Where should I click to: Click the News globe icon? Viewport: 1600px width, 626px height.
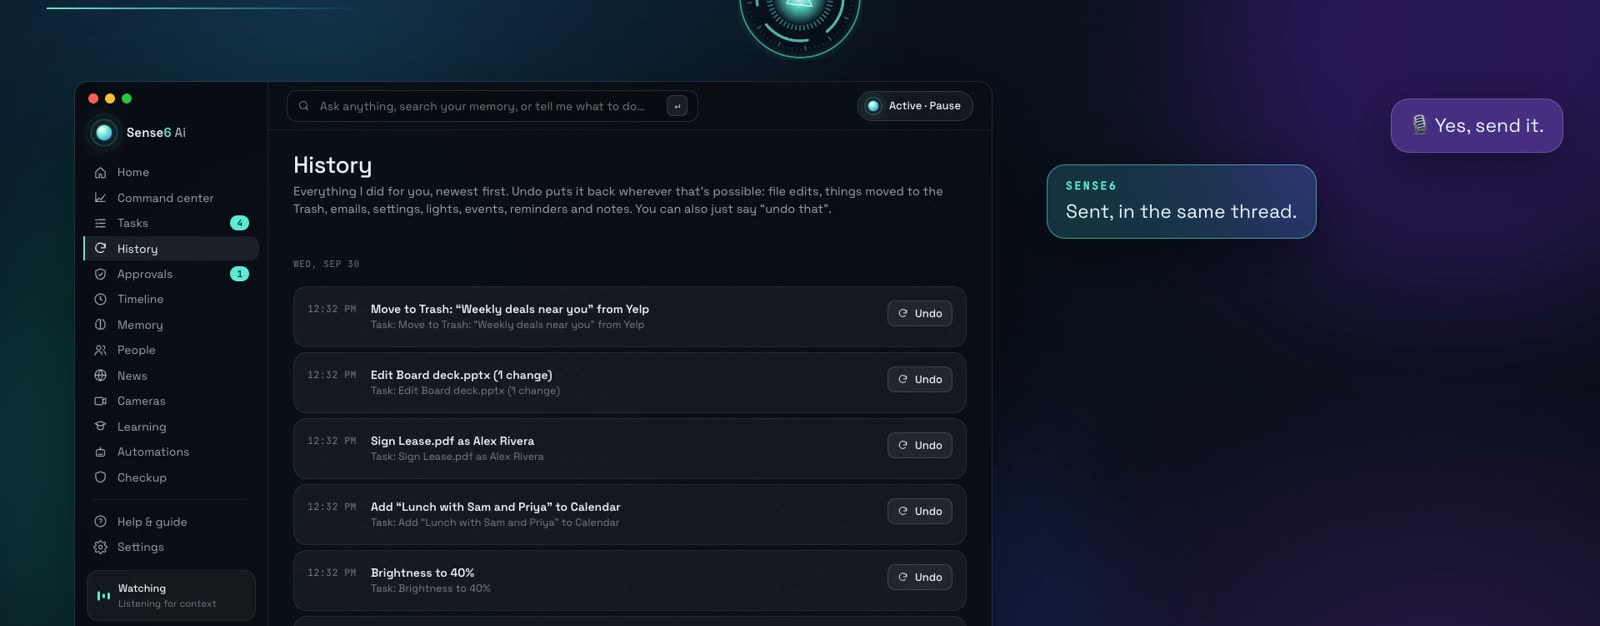point(100,376)
